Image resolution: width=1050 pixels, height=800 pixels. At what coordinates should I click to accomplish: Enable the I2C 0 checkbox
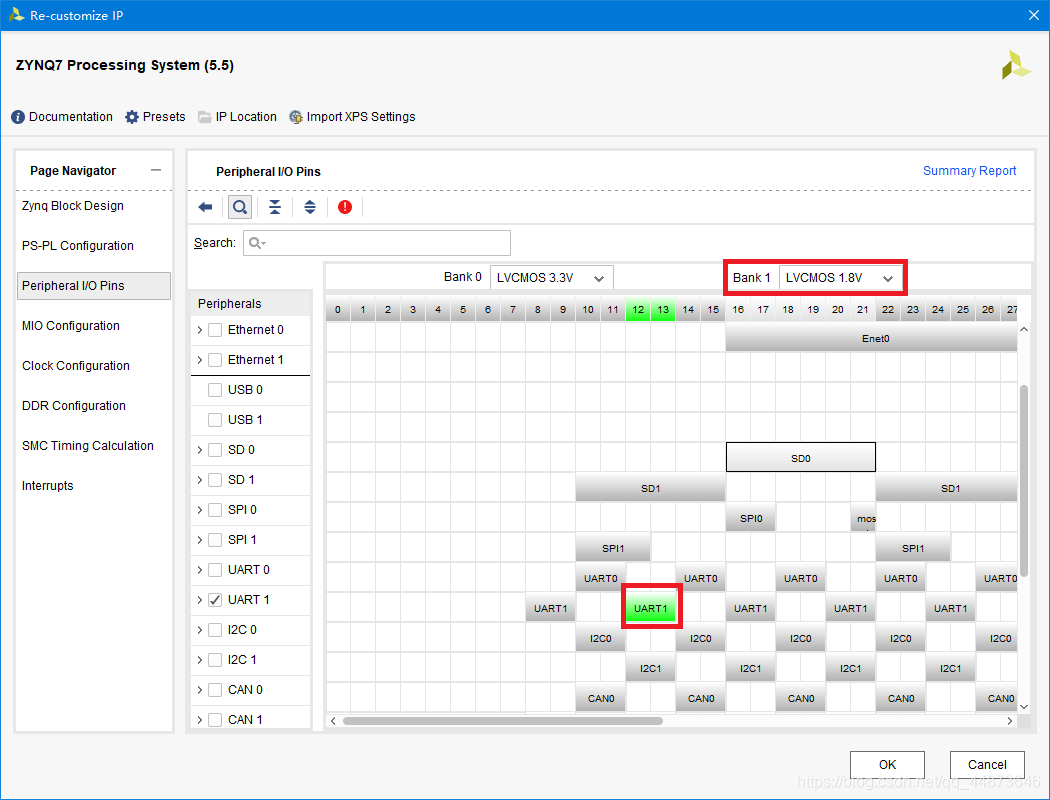coord(215,630)
